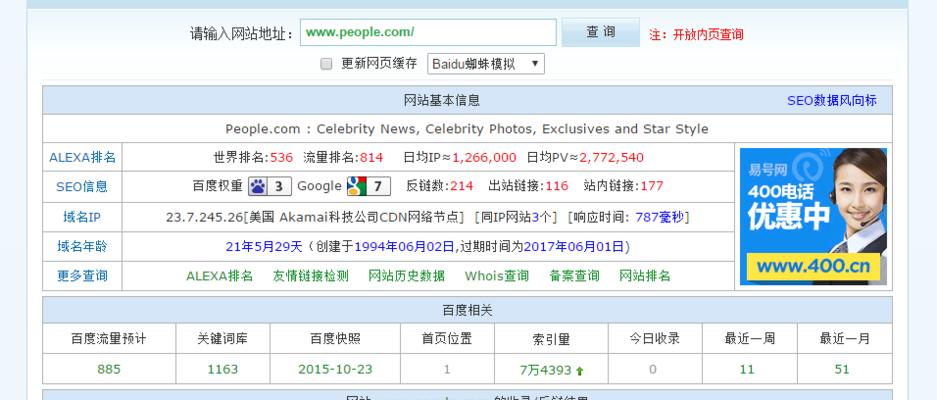Click response time 787毫秒

(x=660, y=217)
